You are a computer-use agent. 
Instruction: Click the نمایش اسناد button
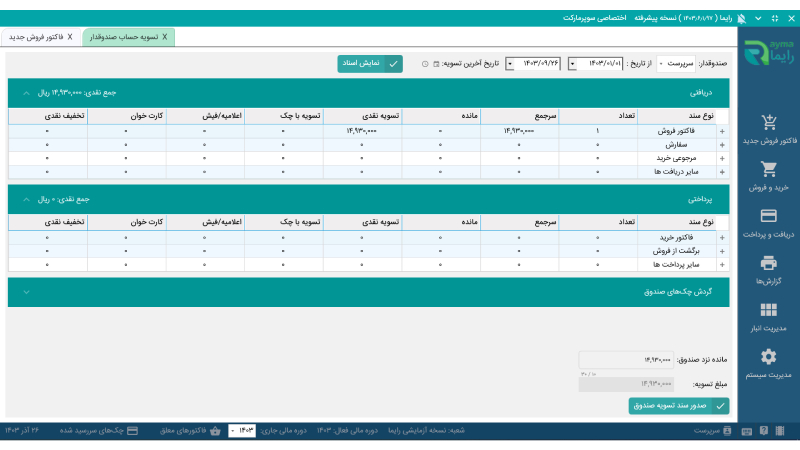pos(369,63)
